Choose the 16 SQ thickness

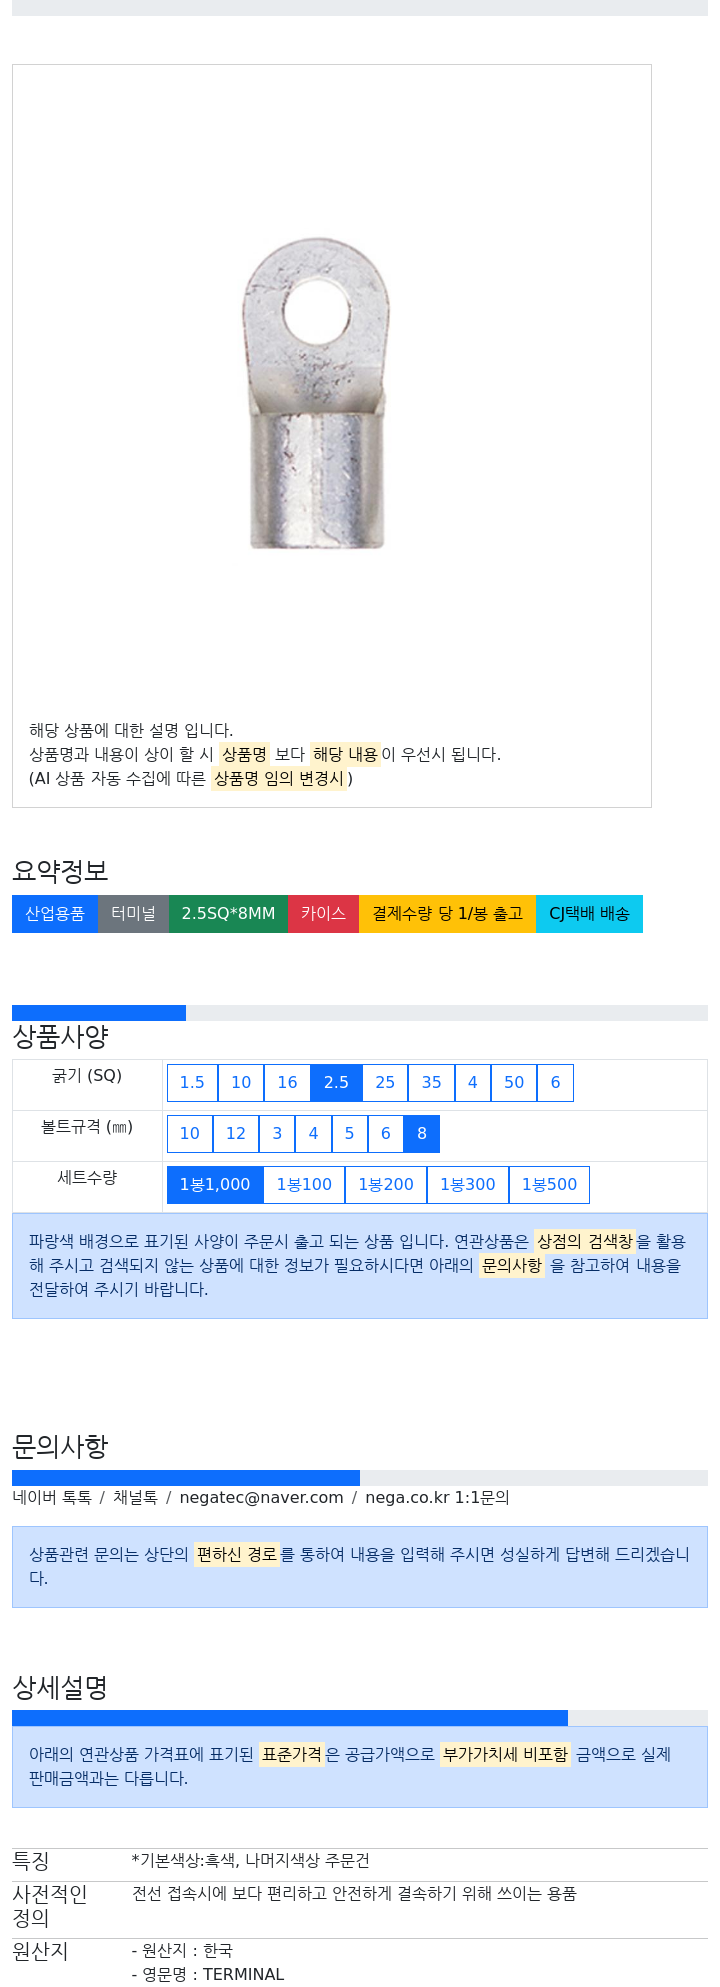pos(288,1083)
